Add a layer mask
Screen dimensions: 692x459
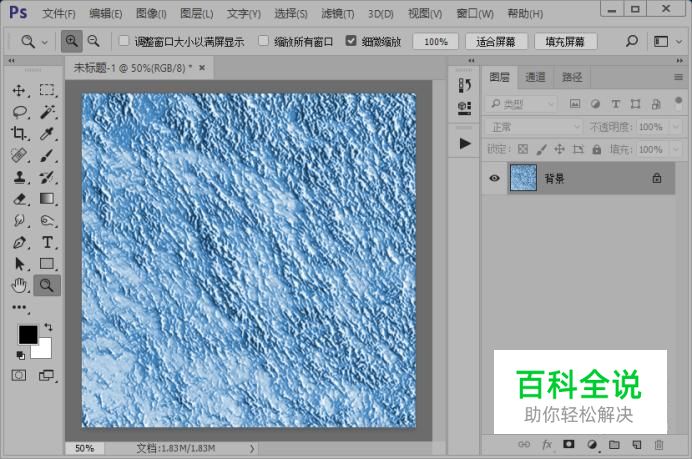point(569,444)
